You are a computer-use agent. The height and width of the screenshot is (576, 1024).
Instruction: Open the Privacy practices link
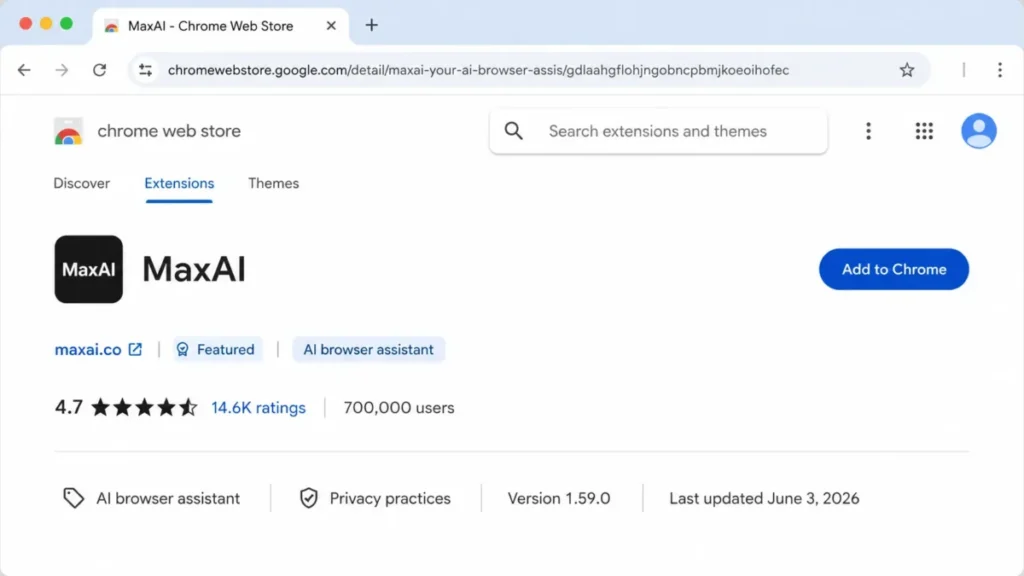point(390,498)
